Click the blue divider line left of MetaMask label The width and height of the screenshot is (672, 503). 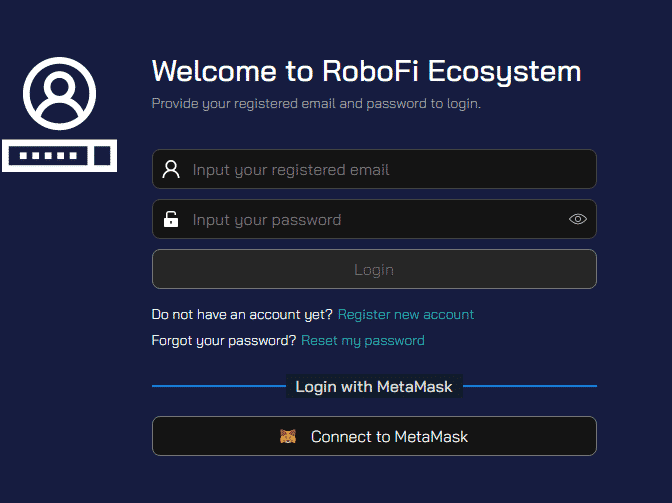[x=219, y=386]
